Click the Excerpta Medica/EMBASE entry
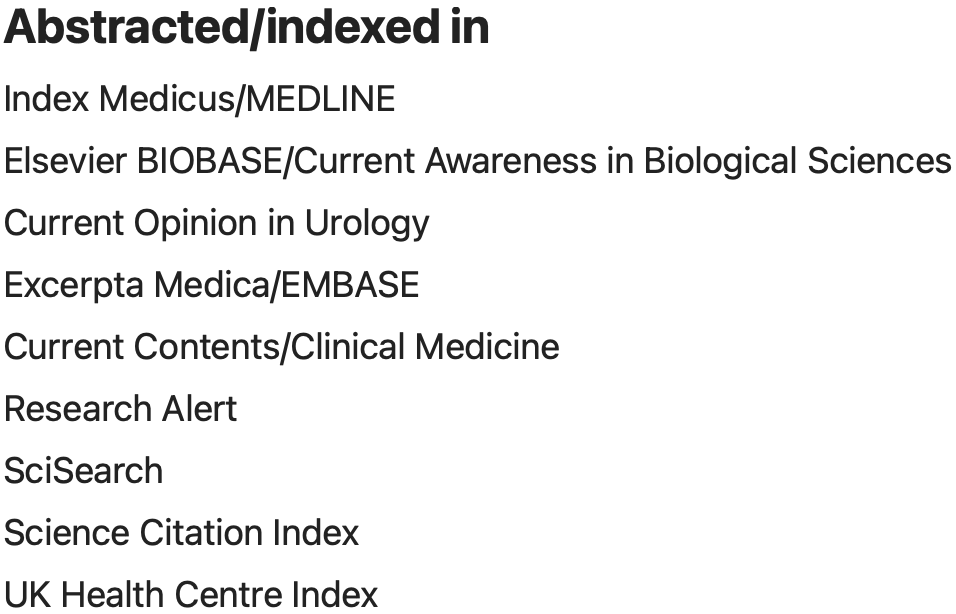The width and height of the screenshot is (956, 614). pyautogui.click(x=212, y=285)
